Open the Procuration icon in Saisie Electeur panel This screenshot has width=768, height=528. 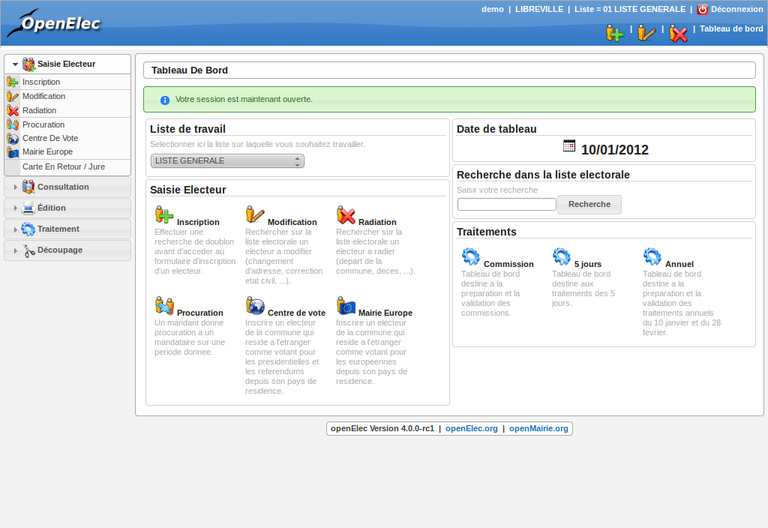(x=164, y=305)
